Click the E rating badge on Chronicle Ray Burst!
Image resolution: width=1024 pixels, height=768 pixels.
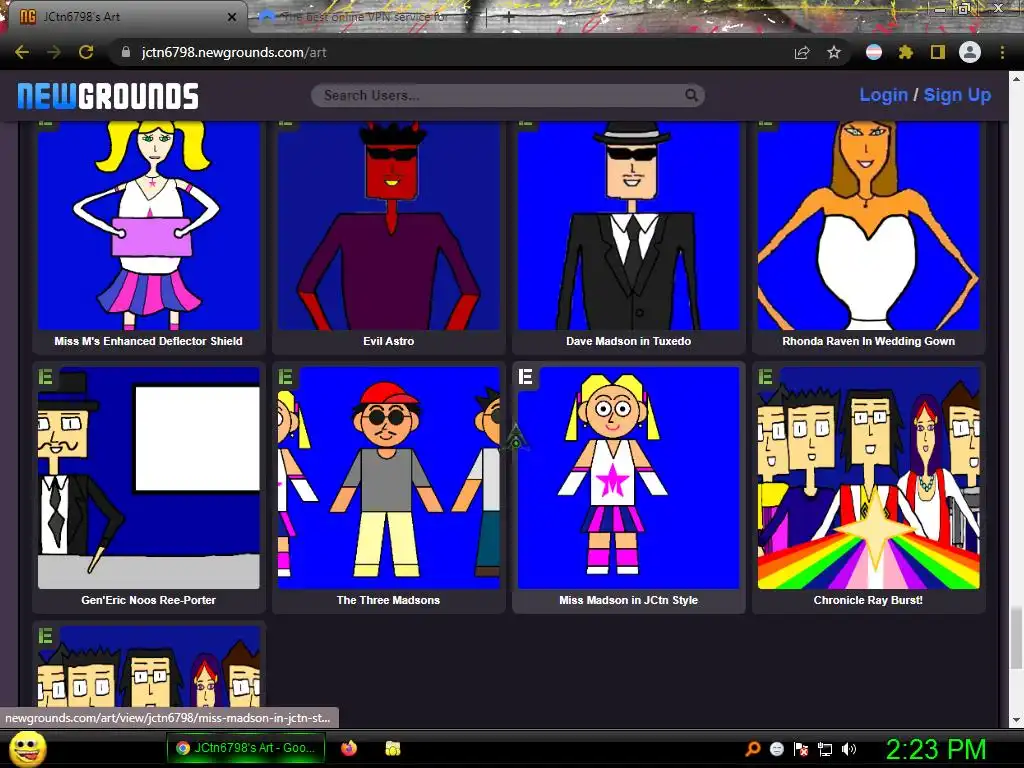tap(765, 377)
